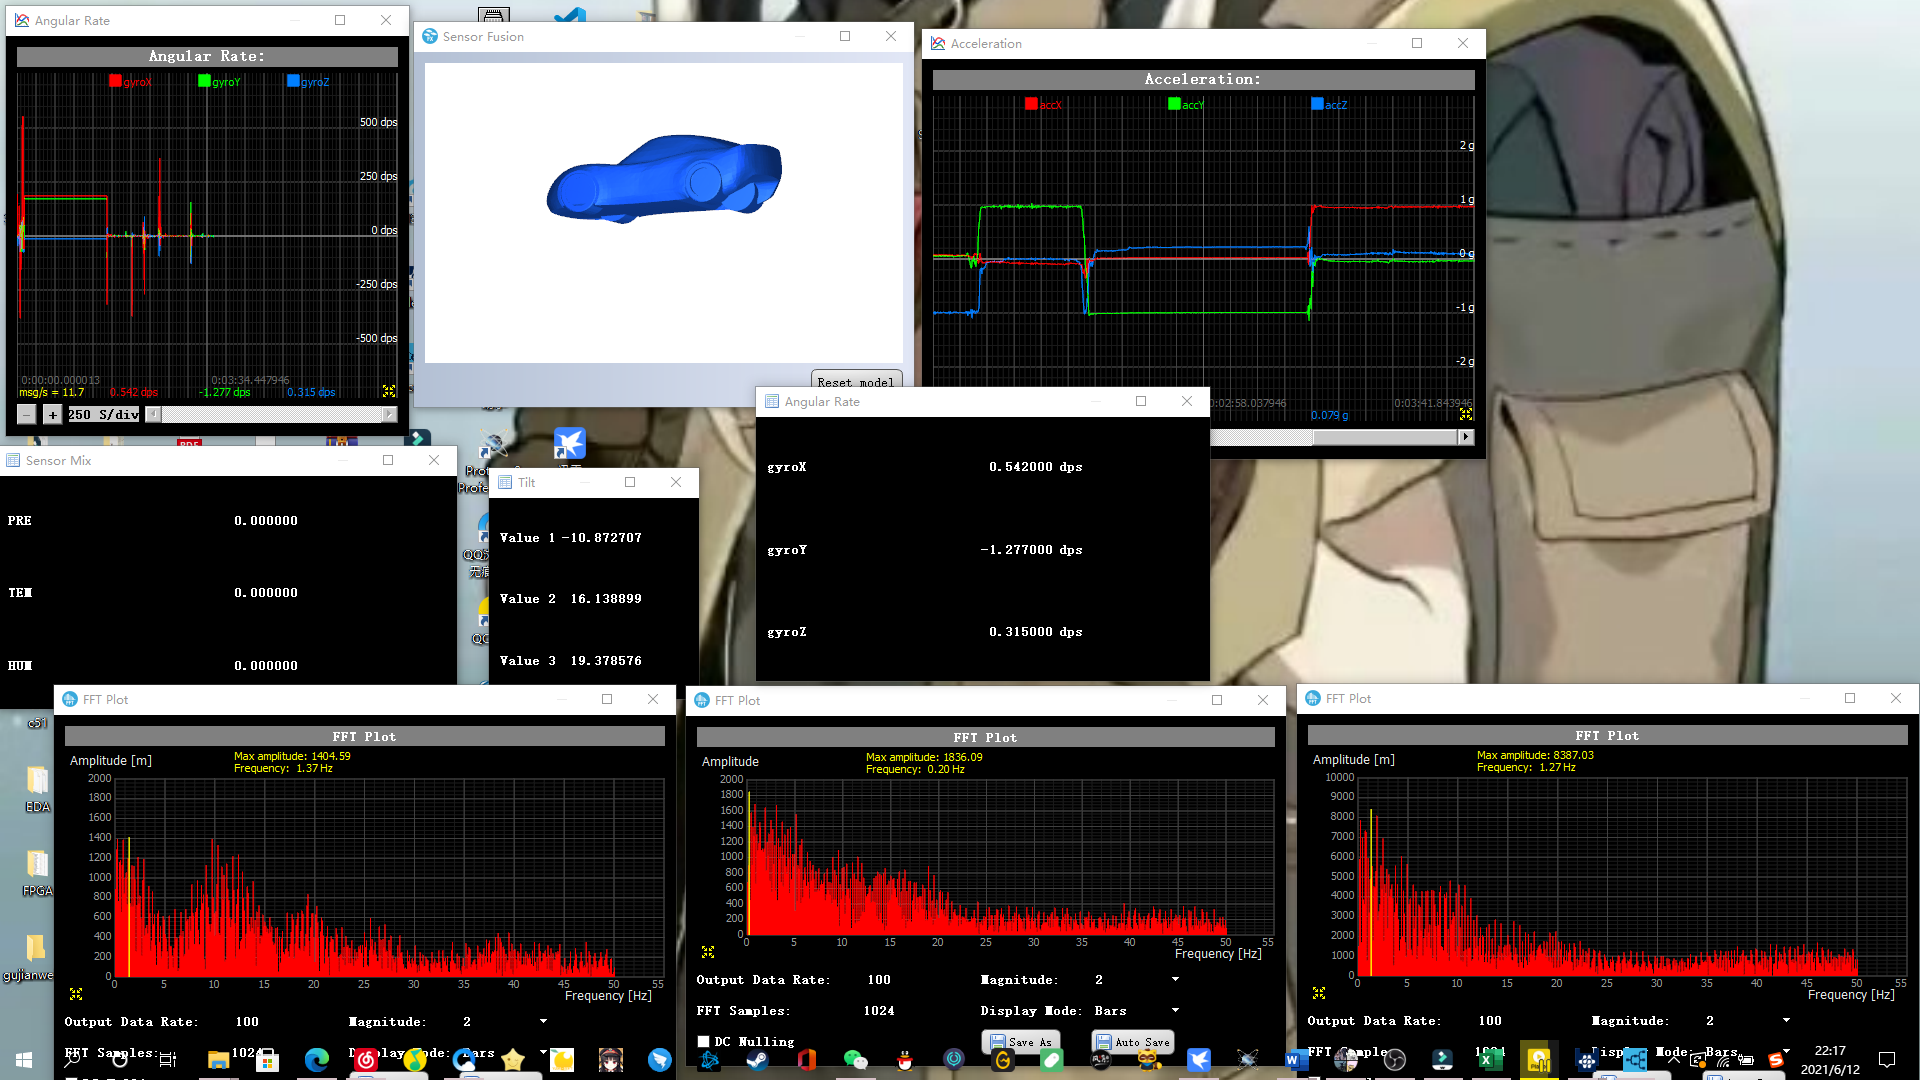Open Microsoft Excel from the taskbar
Image resolution: width=1920 pixels, height=1080 pixels.
tap(1490, 1060)
